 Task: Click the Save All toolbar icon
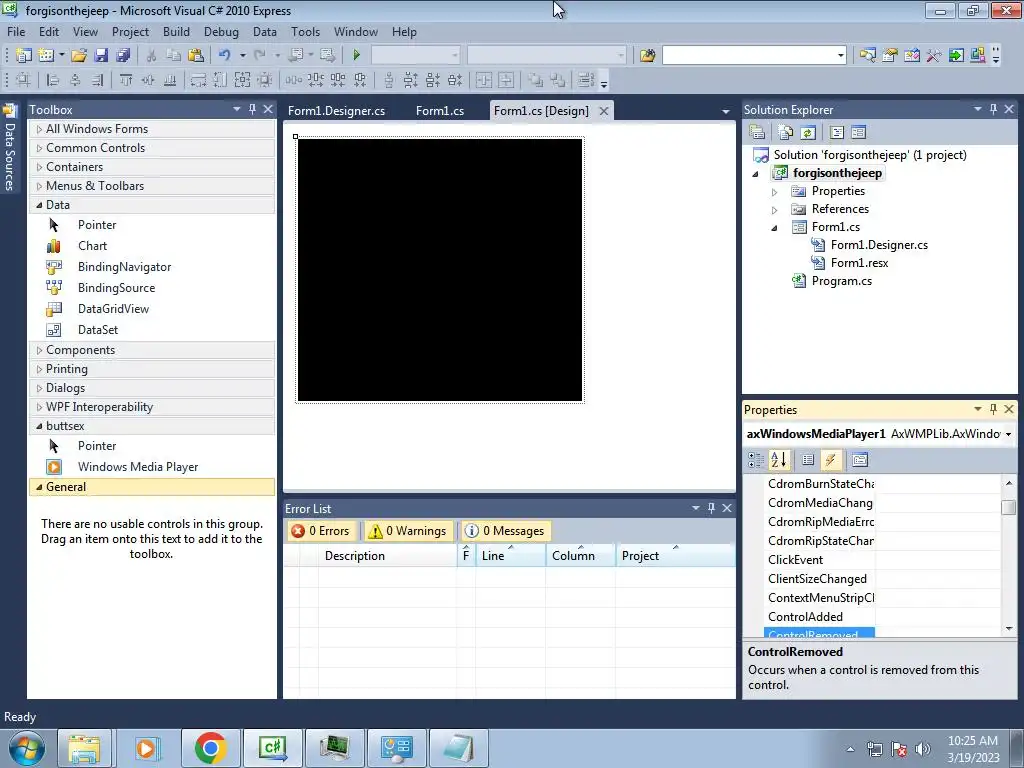coord(123,55)
